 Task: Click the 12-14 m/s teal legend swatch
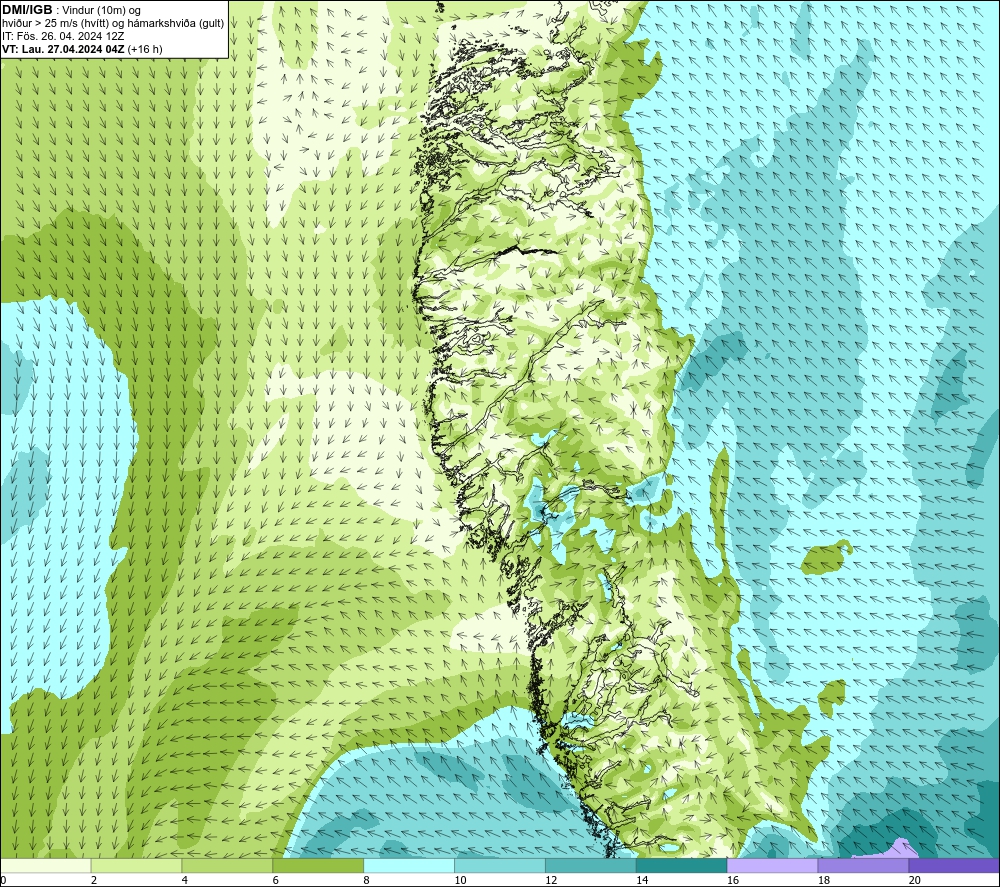coord(591,865)
